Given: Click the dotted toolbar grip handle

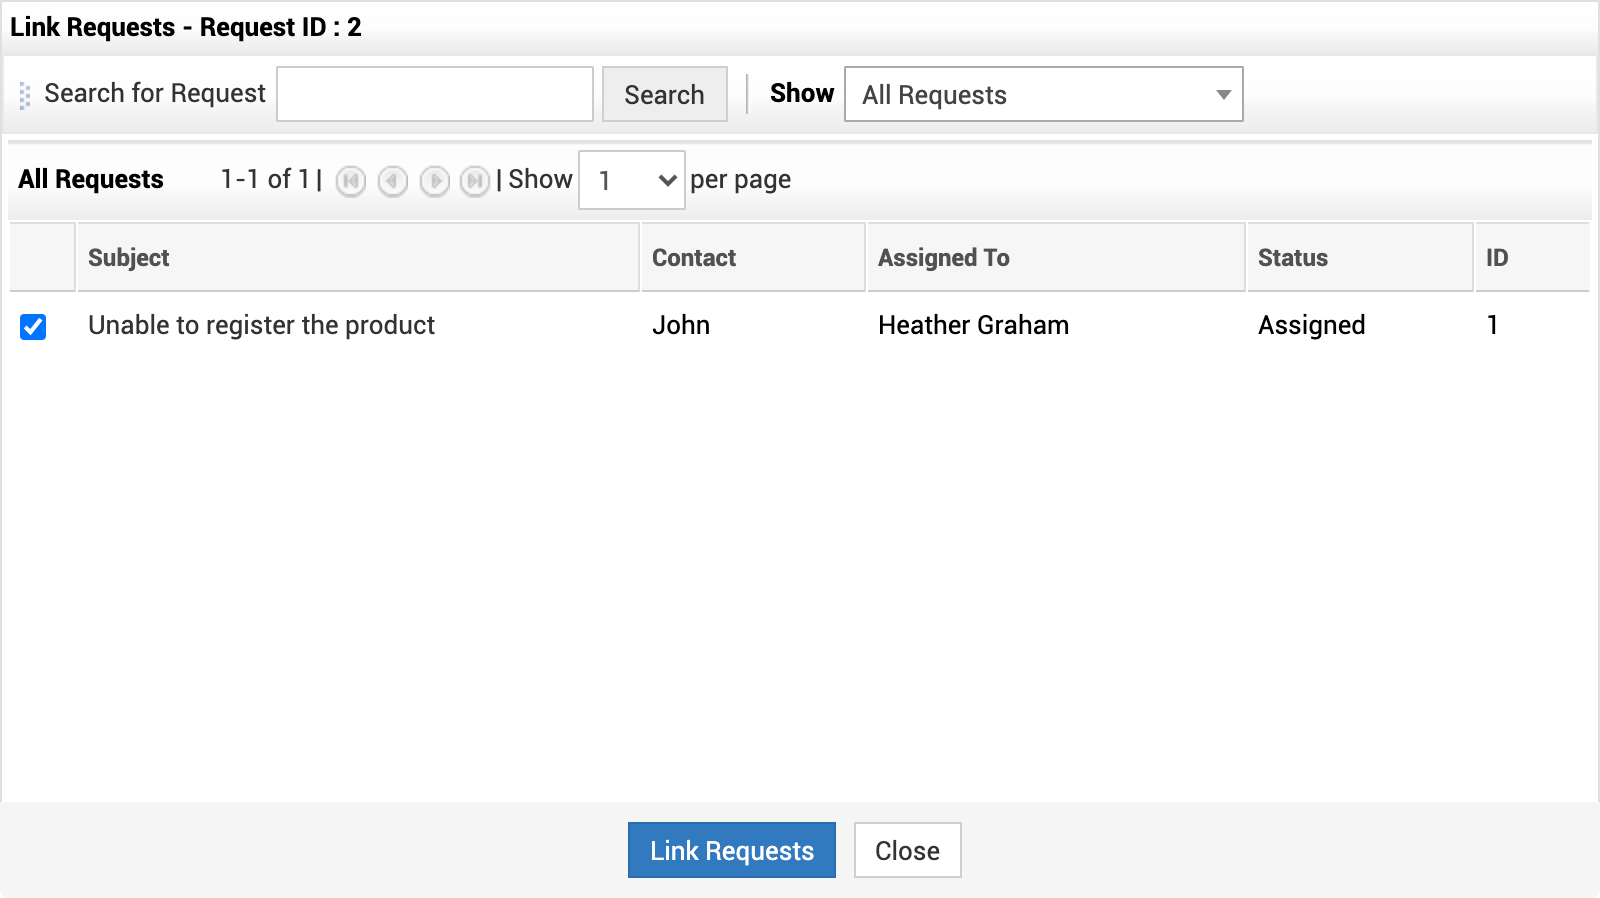Looking at the screenshot, I should [25, 95].
